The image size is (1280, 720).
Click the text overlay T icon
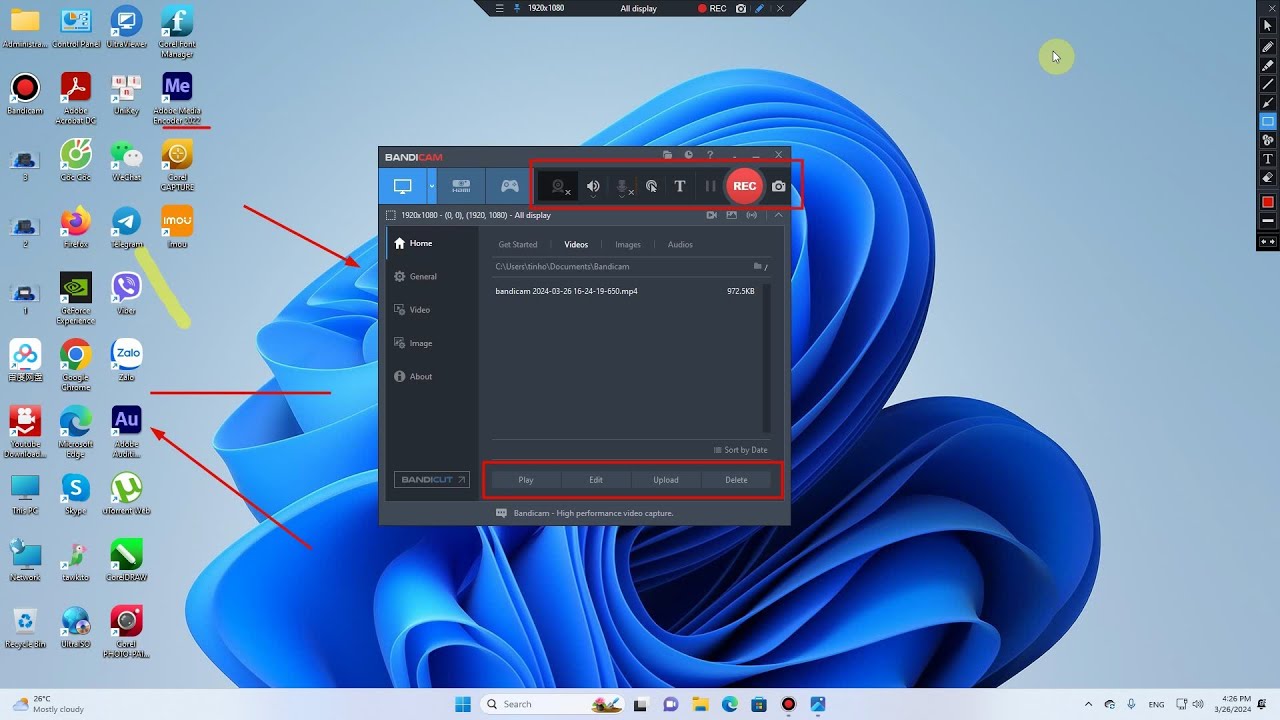[680, 186]
